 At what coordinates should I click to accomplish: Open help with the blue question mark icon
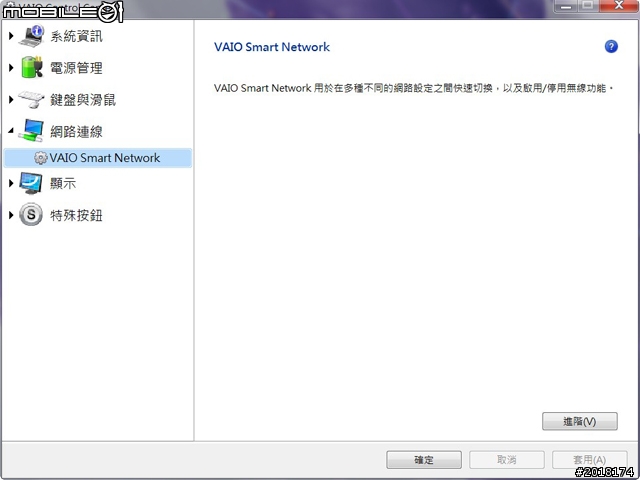pos(611,47)
